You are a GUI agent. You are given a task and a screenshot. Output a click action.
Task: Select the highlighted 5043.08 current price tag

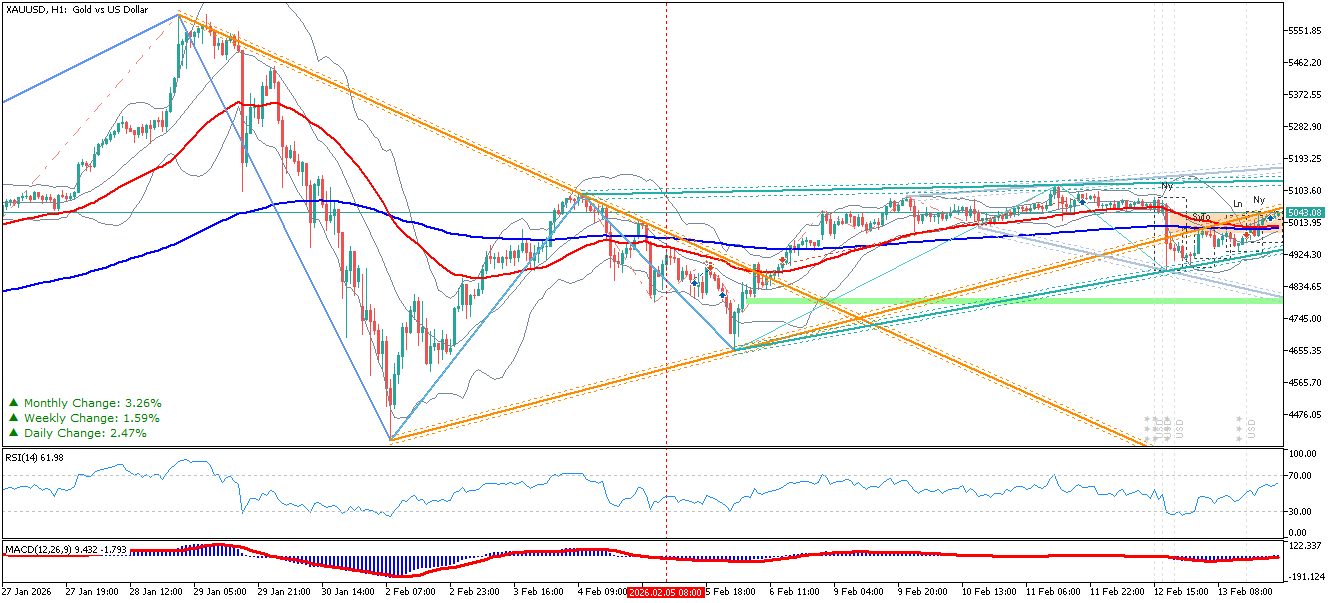point(1305,212)
